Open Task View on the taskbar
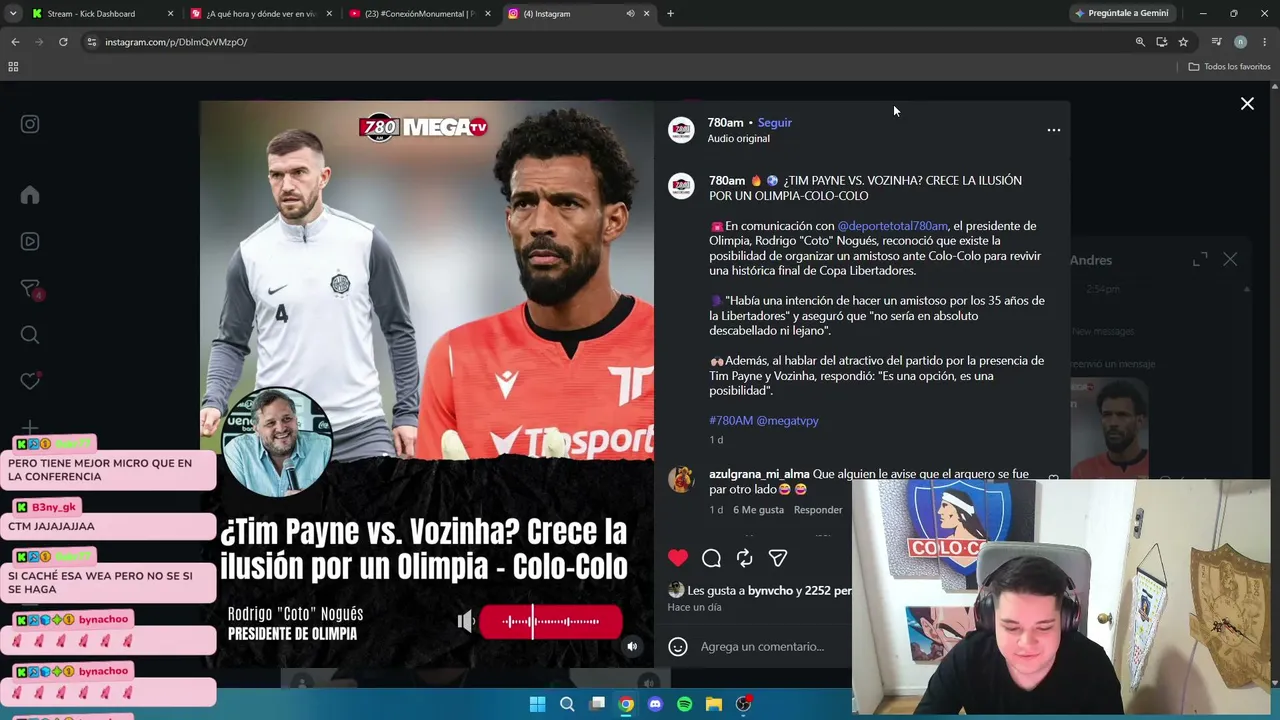 click(x=597, y=704)
